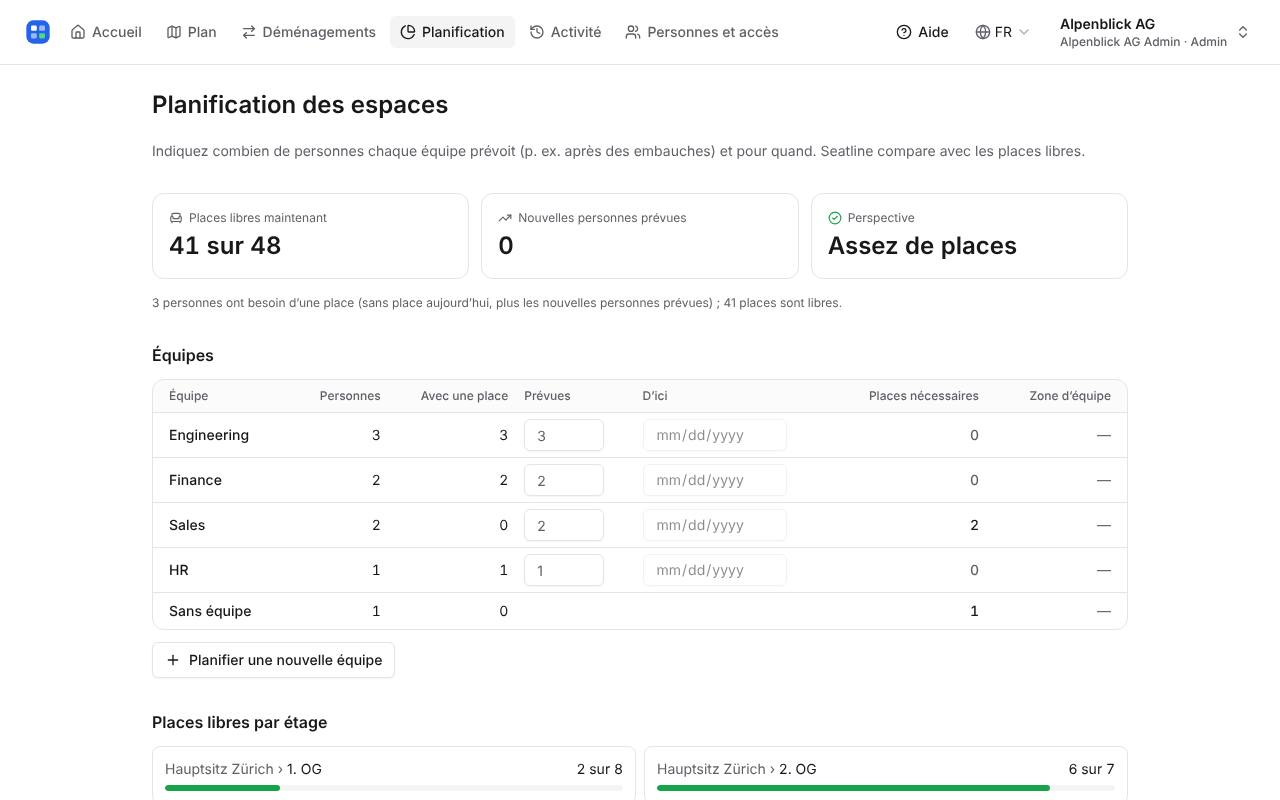Click the Engineering team name

[x=209, y=435]
